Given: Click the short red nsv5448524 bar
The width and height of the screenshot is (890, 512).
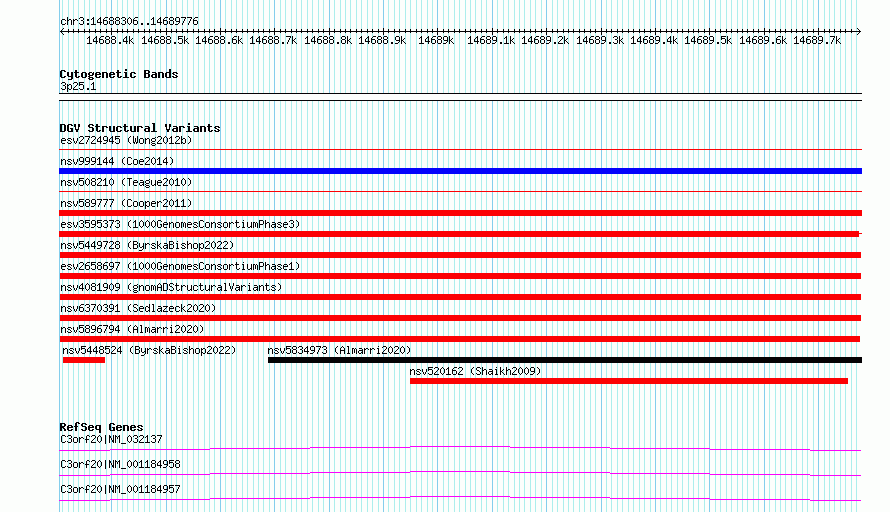Looking at the screenshot, I should (x=84, y=360).
